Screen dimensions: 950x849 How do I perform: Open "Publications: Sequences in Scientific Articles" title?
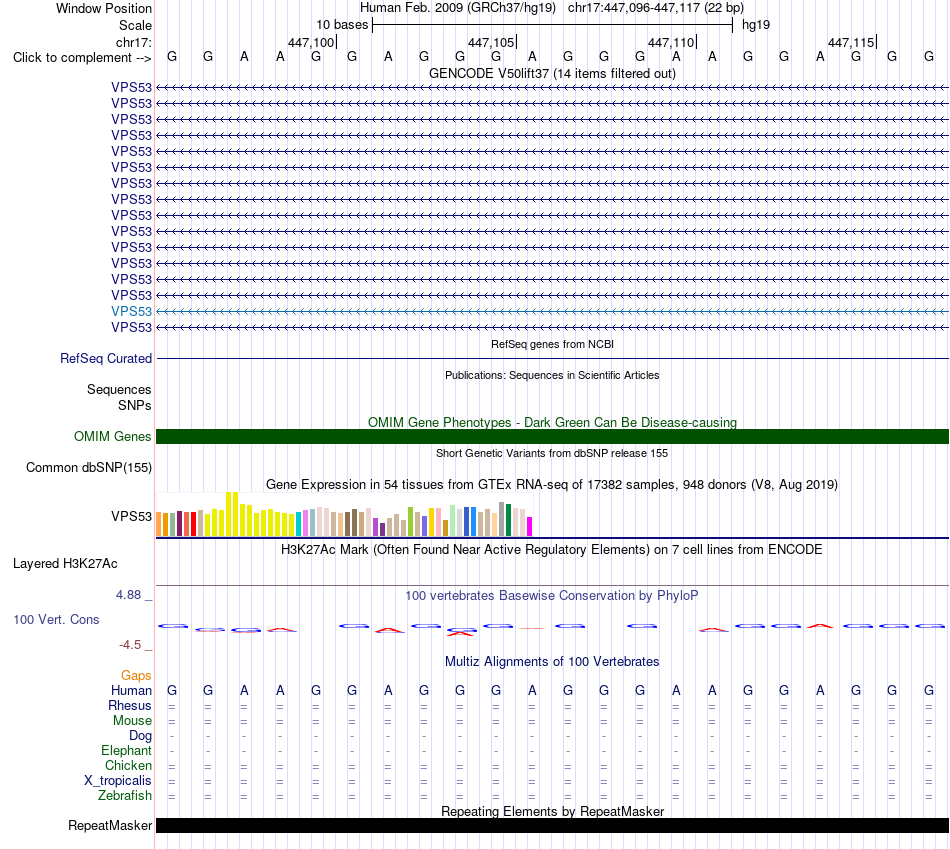[x=552, y=375]
